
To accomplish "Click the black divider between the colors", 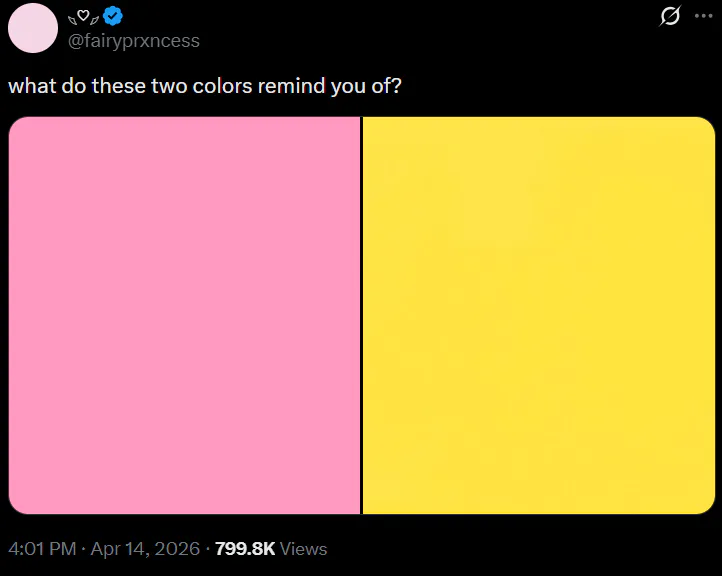I will pos(361,315).
